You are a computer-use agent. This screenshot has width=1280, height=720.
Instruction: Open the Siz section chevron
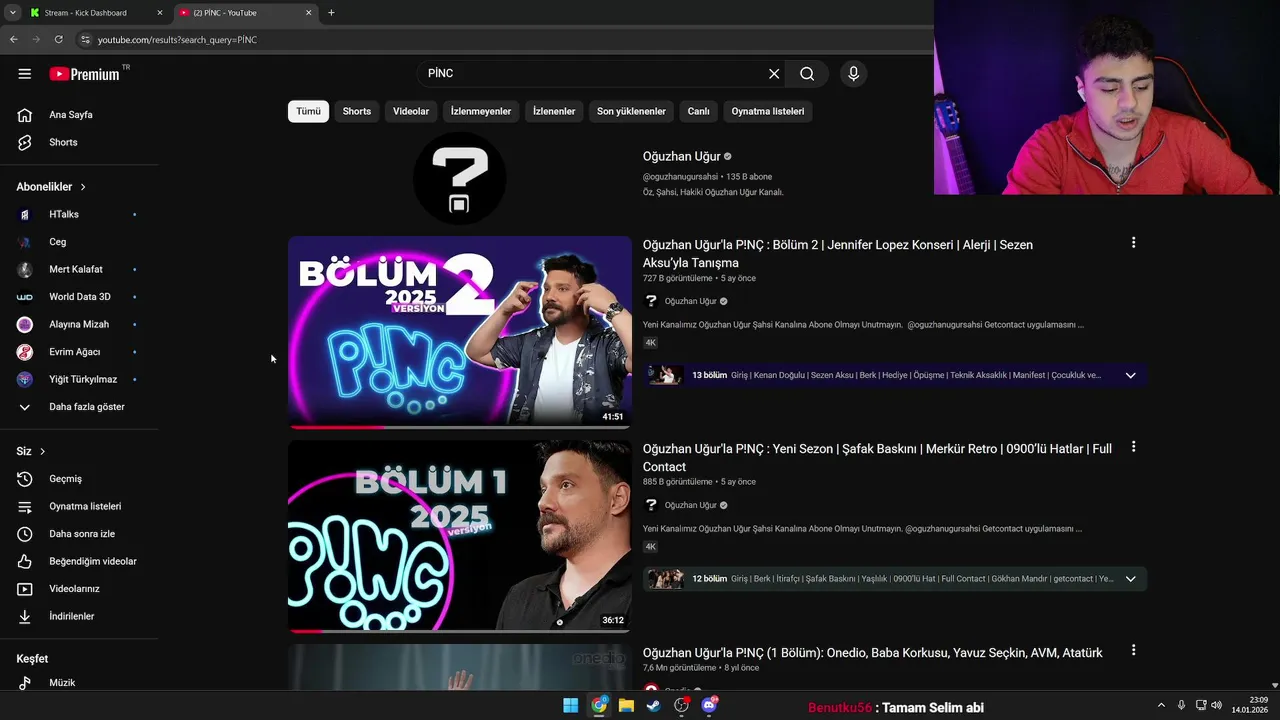coord(42,452)
